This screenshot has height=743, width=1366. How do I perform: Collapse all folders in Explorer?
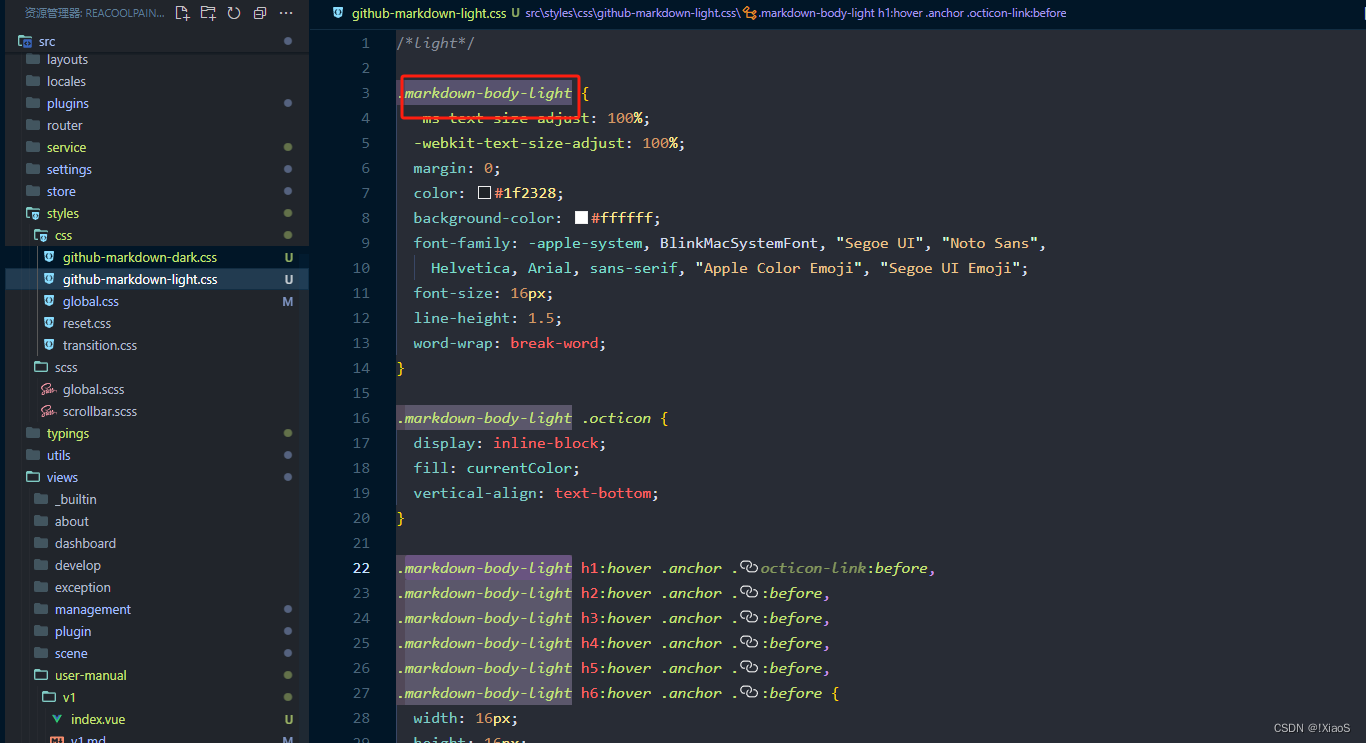click(x=261, y=13)
